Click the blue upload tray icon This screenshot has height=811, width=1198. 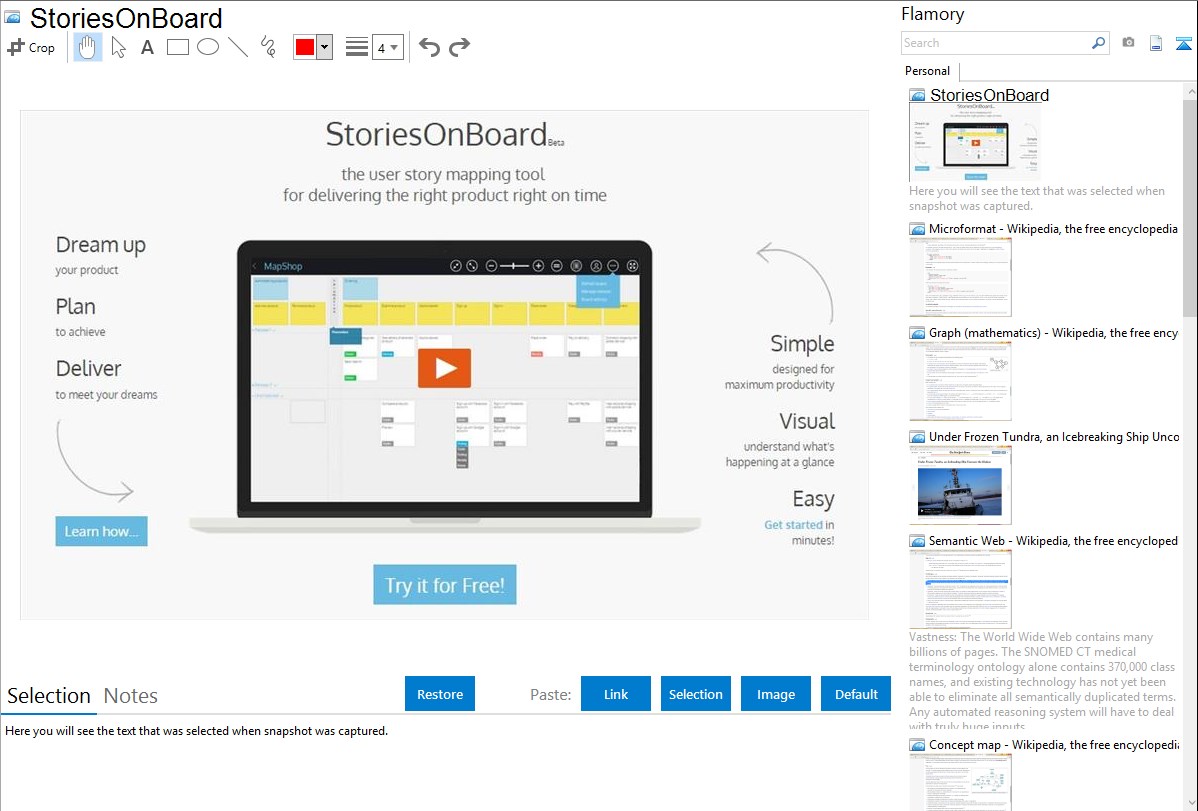1183,44
